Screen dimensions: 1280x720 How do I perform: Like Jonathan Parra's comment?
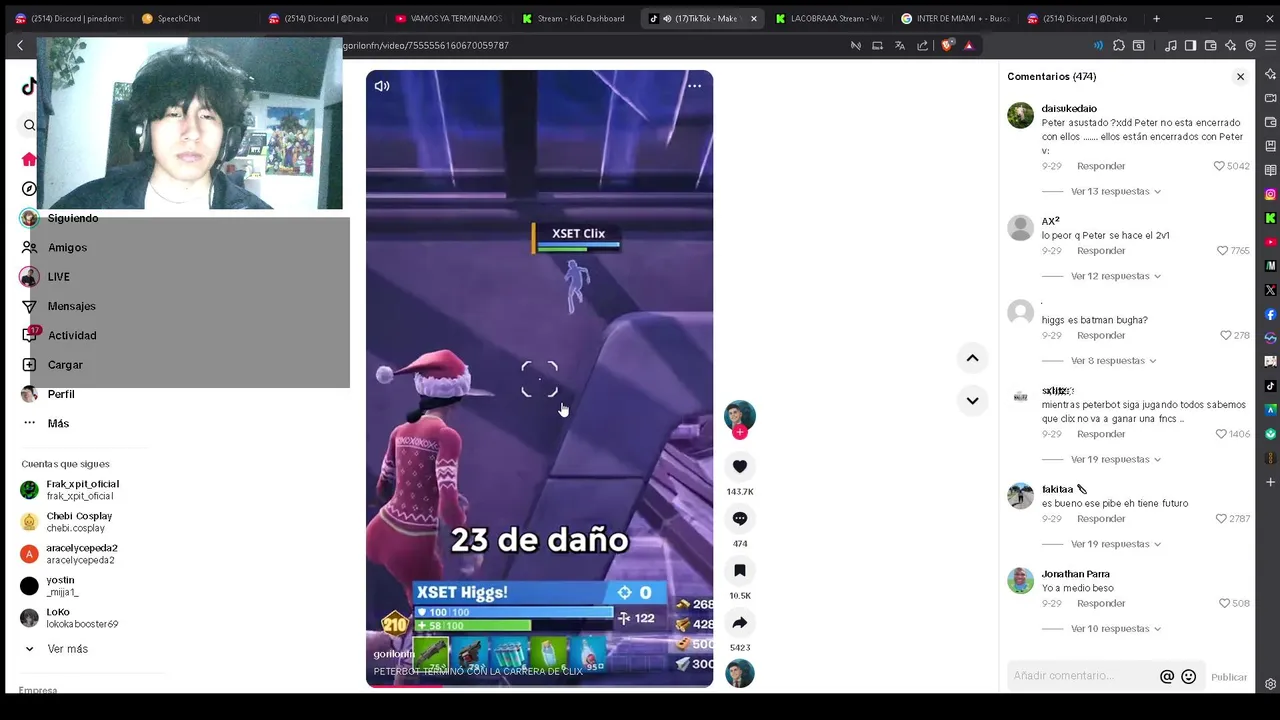pos(1224,603)
